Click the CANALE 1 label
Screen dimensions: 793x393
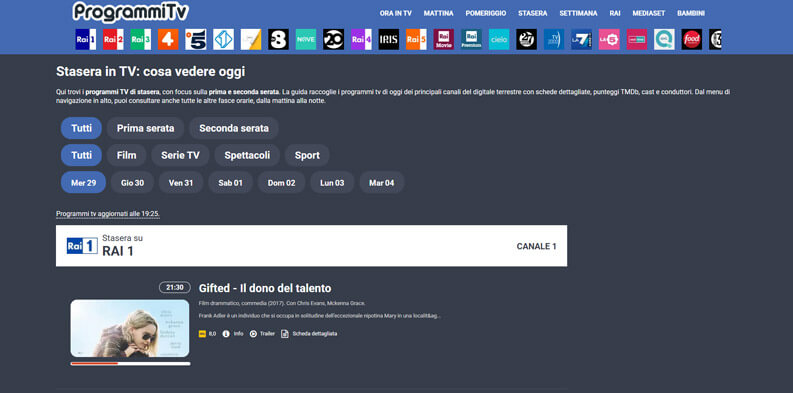point(537,246)
